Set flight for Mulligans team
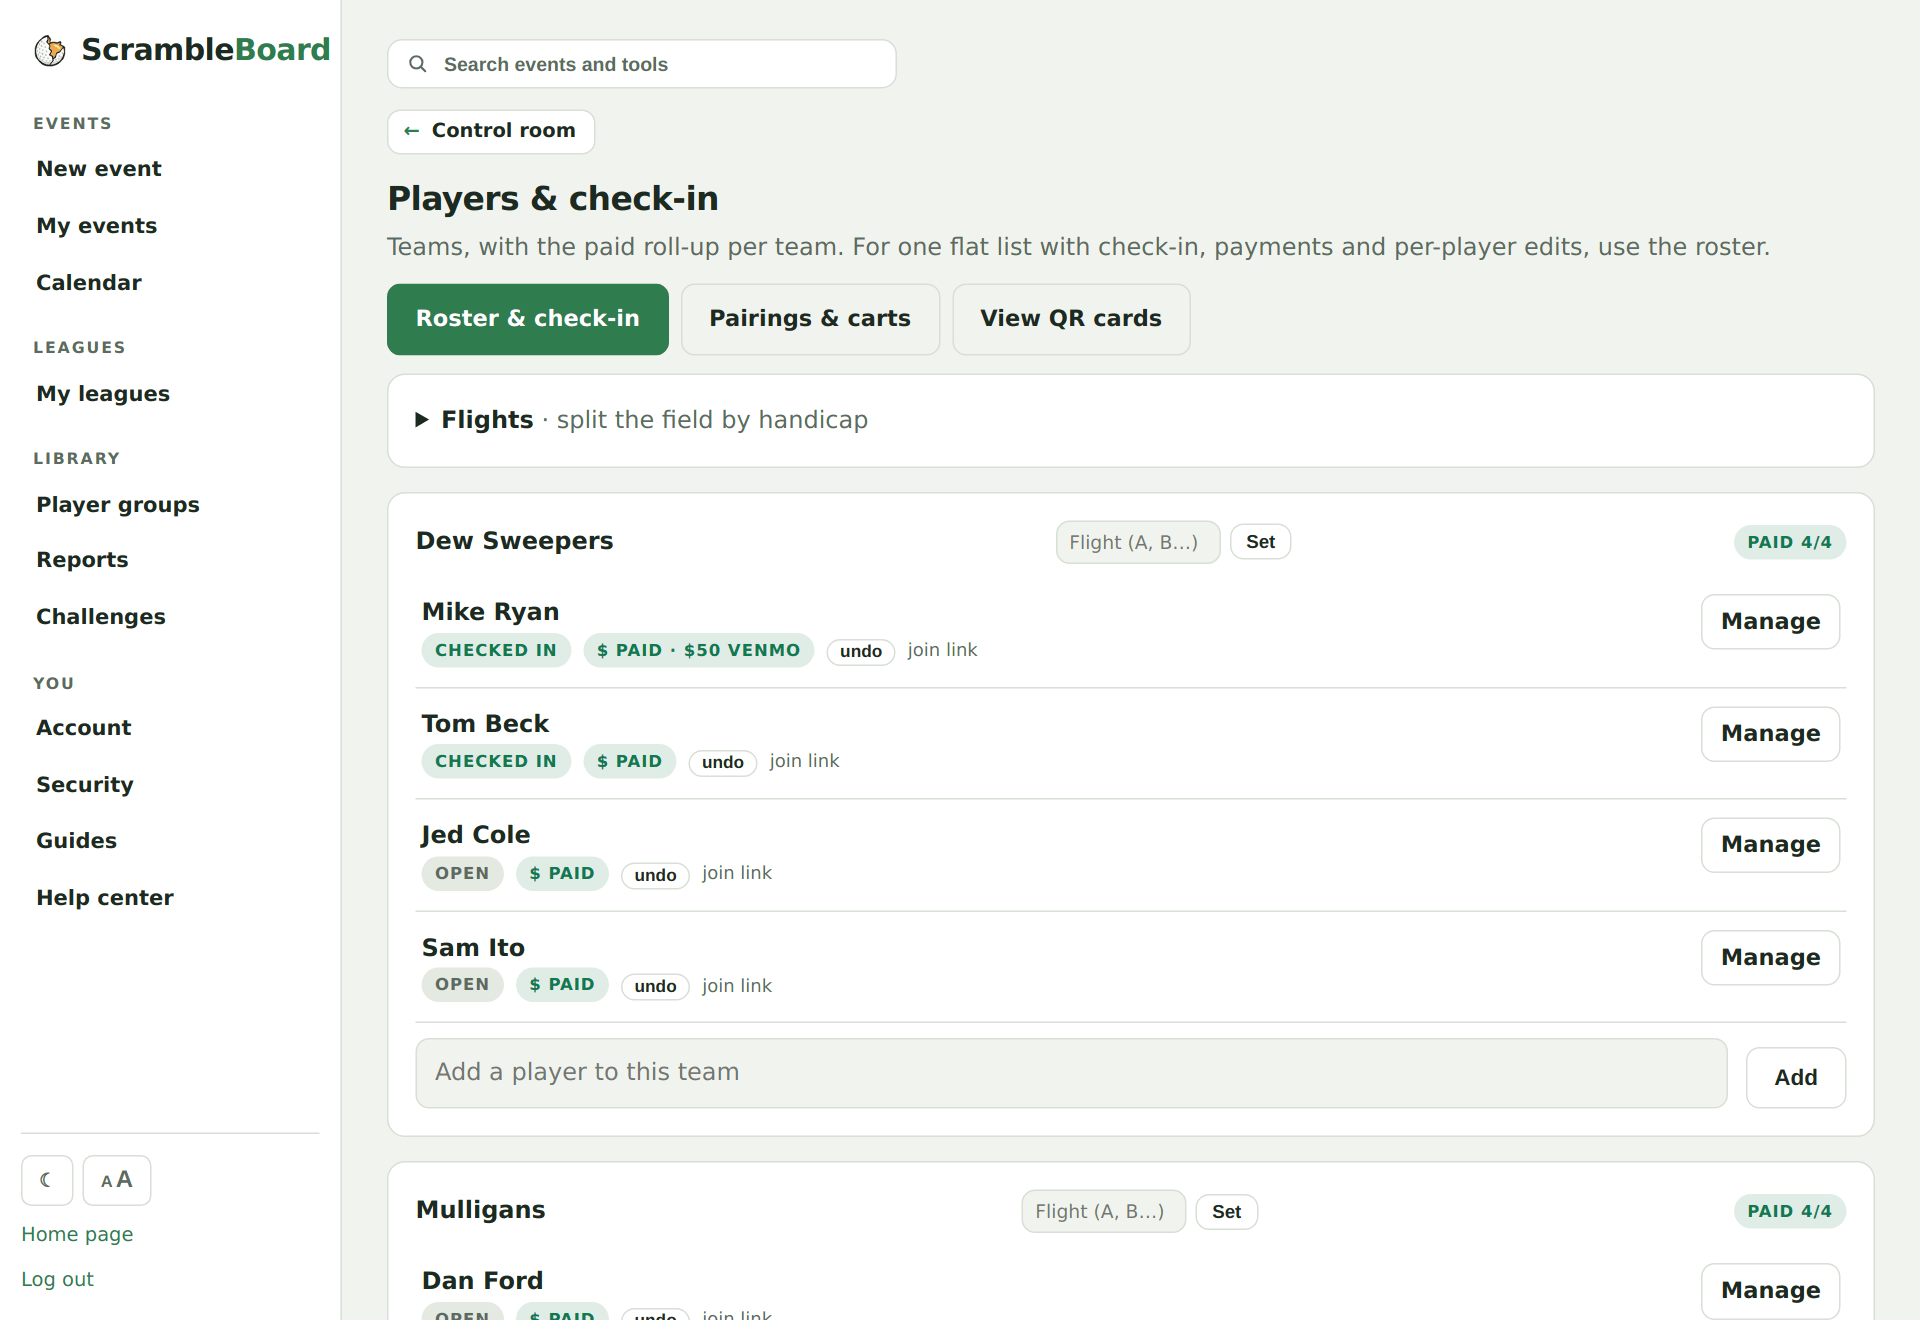 [1227, 1212]
